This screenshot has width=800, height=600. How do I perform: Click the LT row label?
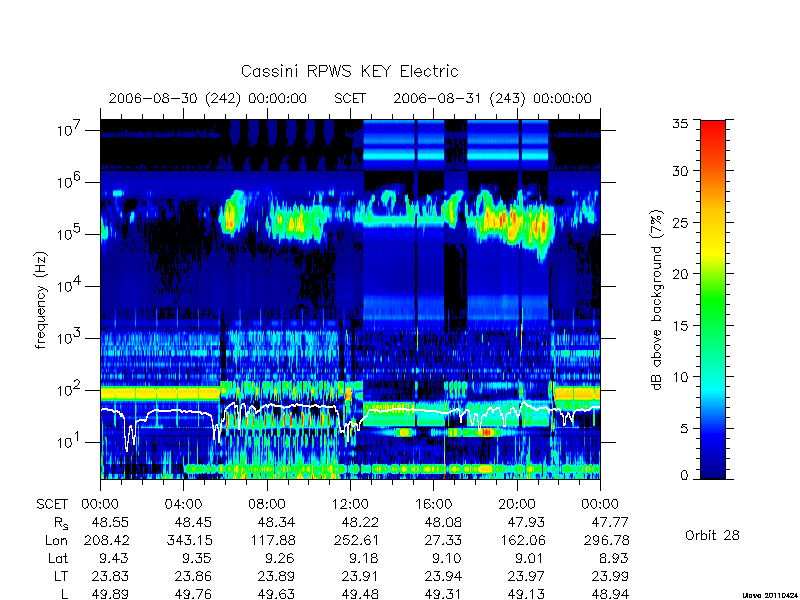tap(61, 576)
